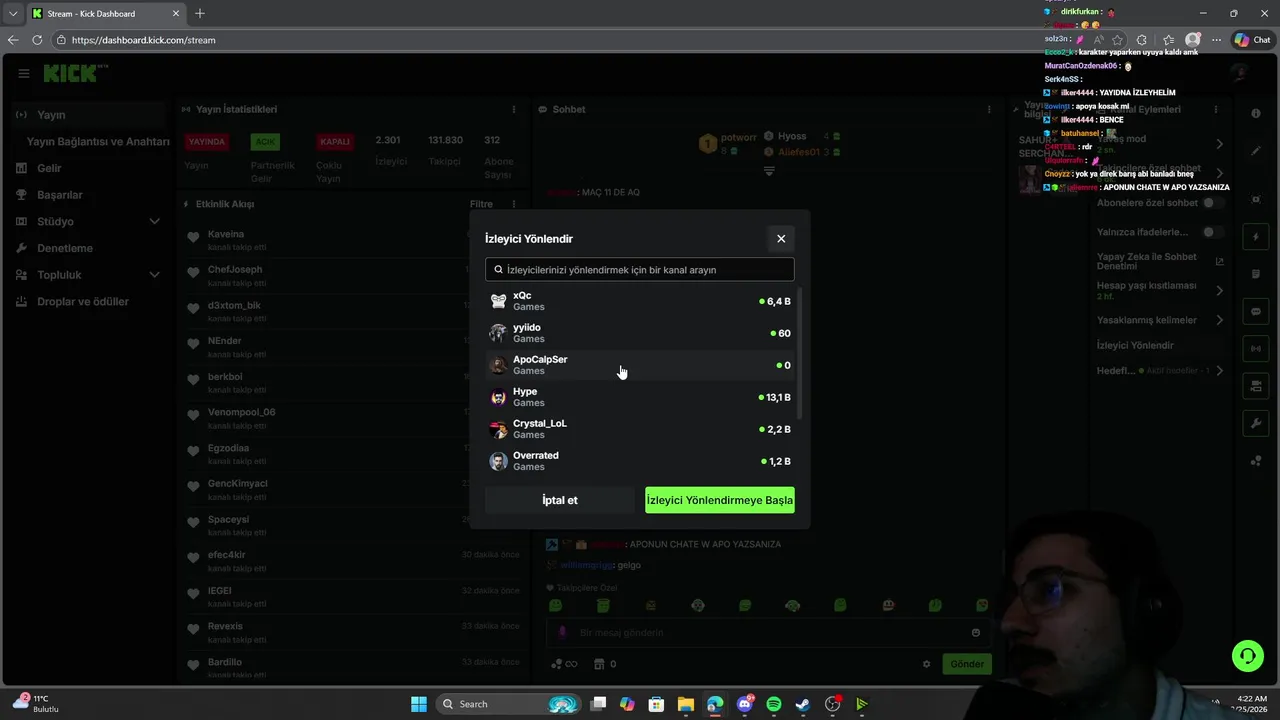Expand the Stüdyo sidebar chevron
The height and width of the screenshot is (720, 1280).
[x=154, y=222]
